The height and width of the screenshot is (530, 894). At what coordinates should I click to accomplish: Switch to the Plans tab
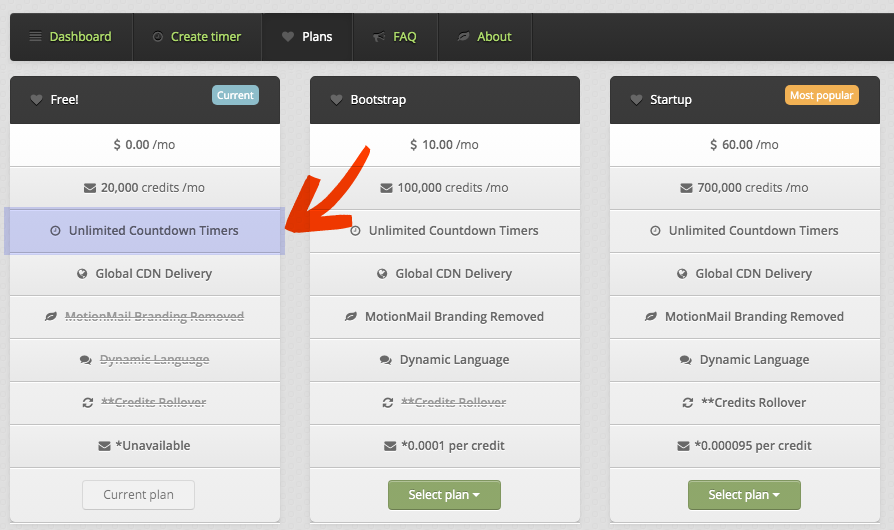tap(307, 37)
